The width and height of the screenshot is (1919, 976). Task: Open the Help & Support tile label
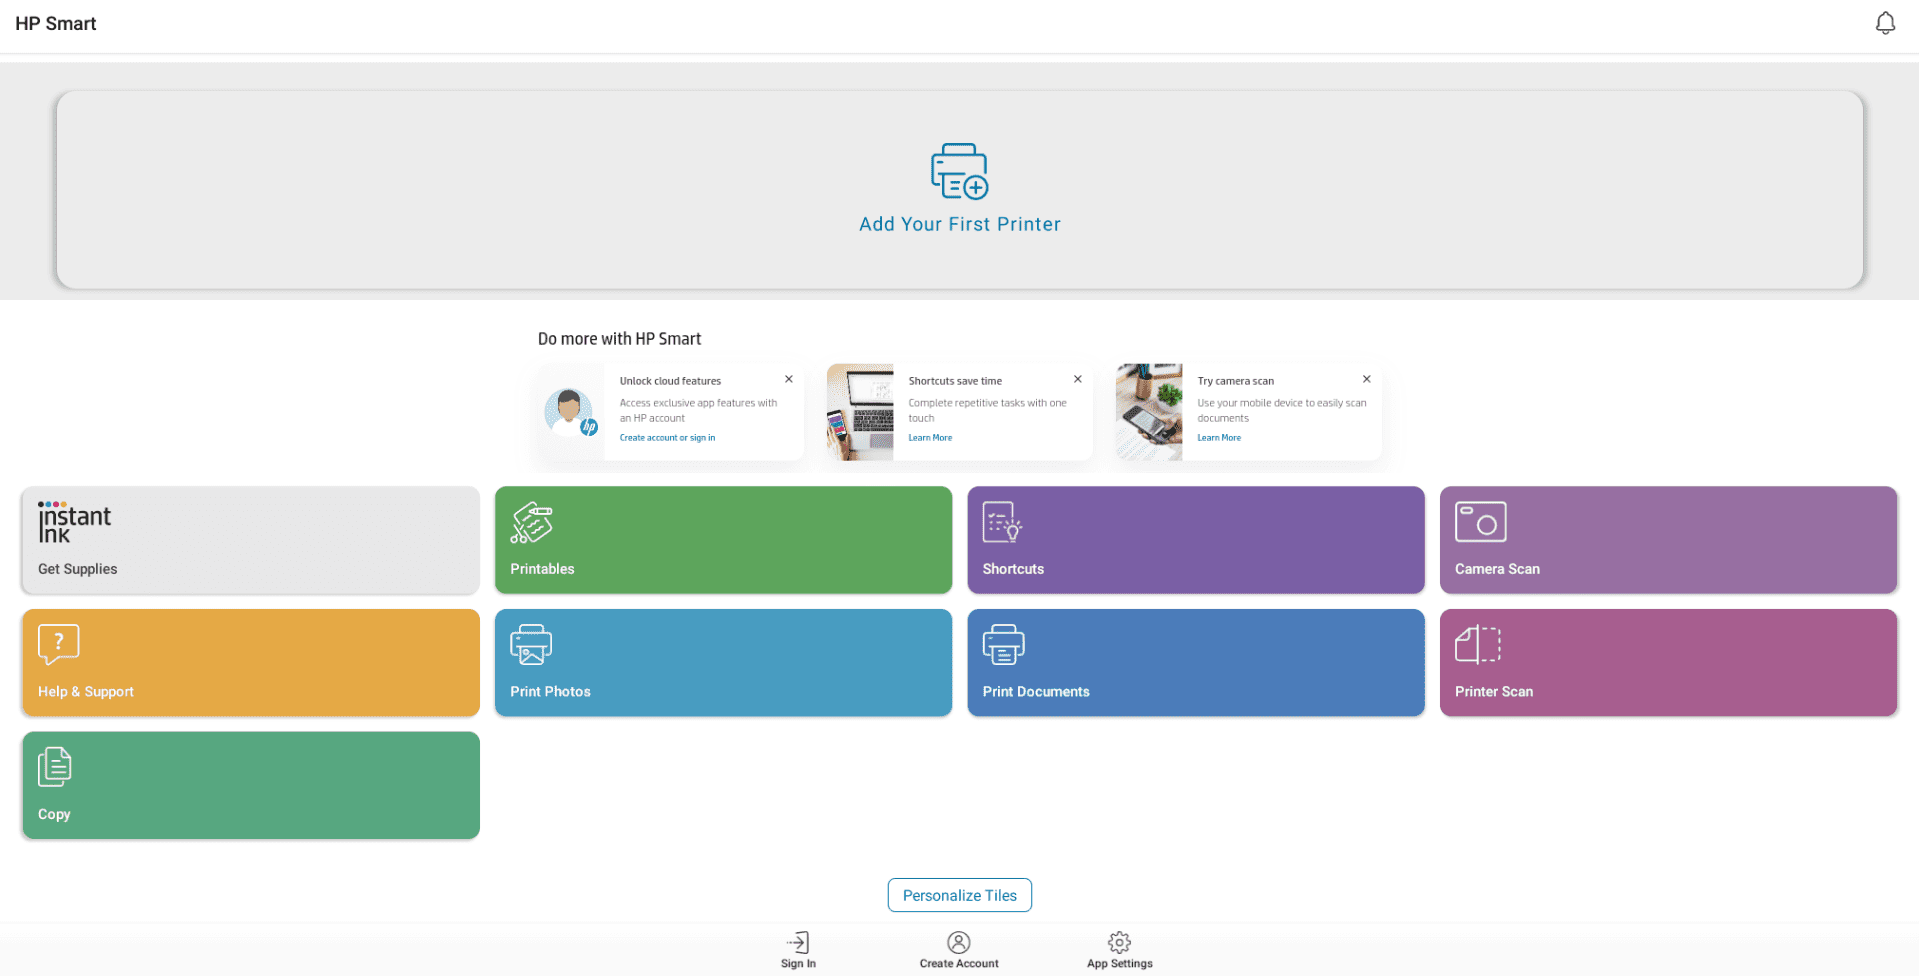point(85,692)
